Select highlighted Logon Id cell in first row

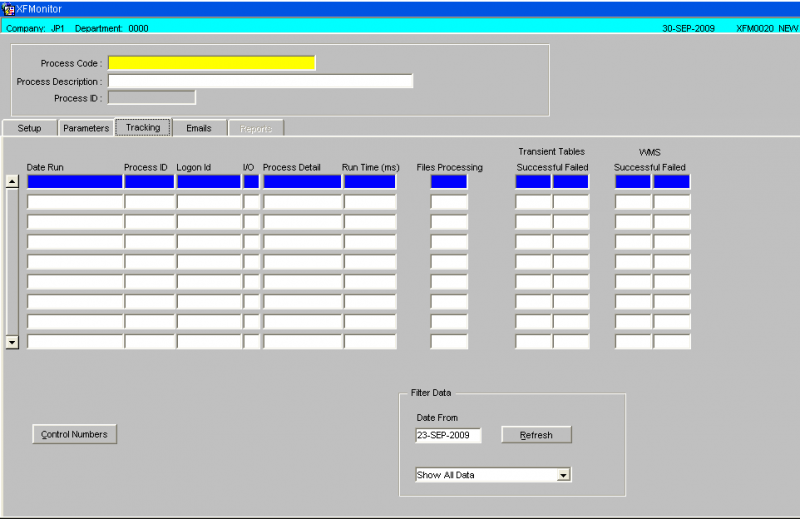209,182
